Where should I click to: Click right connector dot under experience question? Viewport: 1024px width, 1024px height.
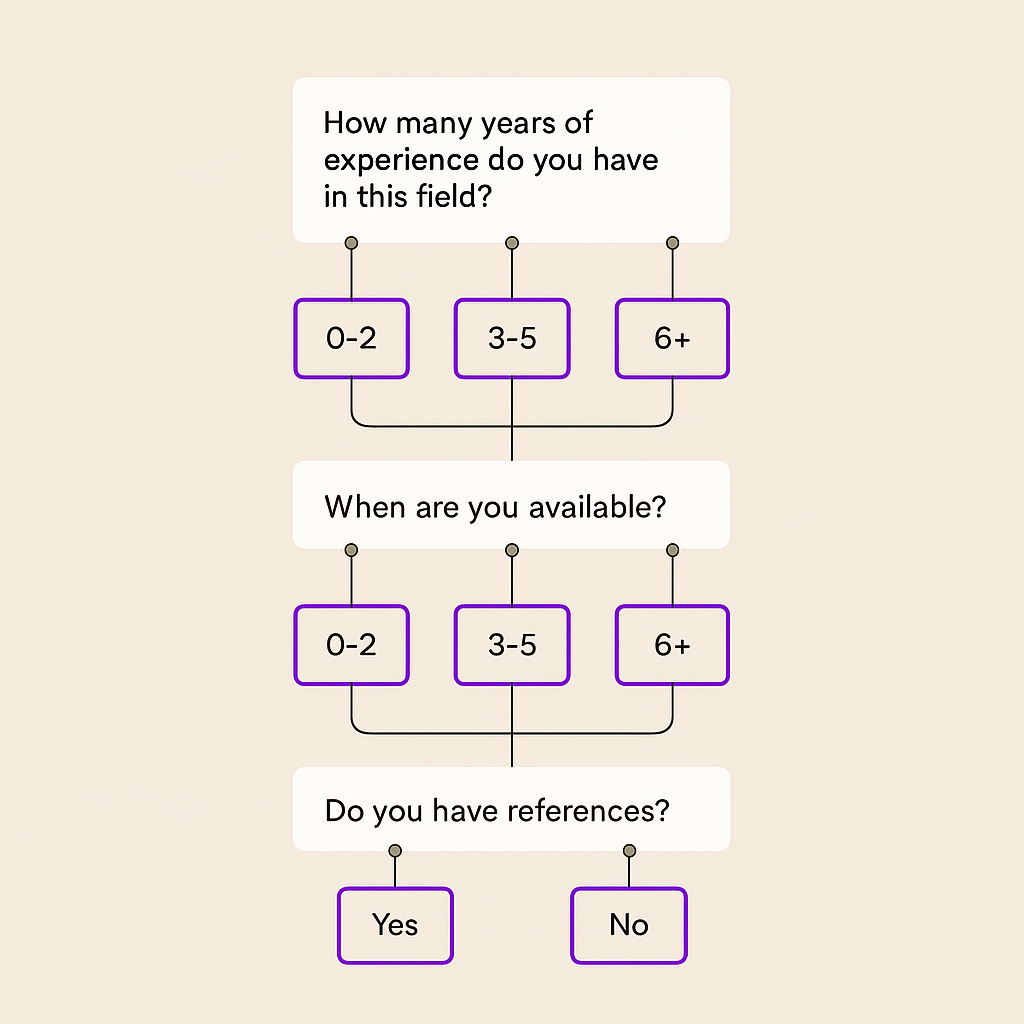pyautogui.click(x=673, y=243)
